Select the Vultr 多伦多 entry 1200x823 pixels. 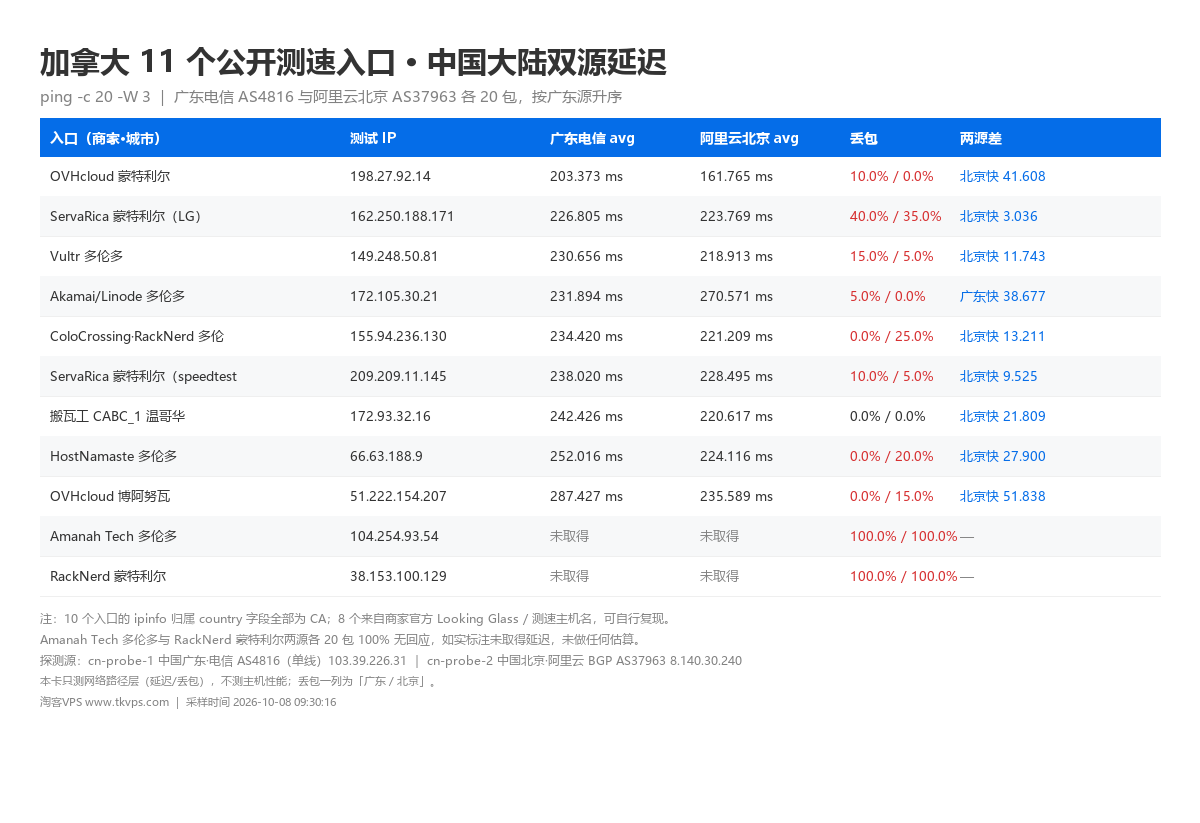[86, 256]
